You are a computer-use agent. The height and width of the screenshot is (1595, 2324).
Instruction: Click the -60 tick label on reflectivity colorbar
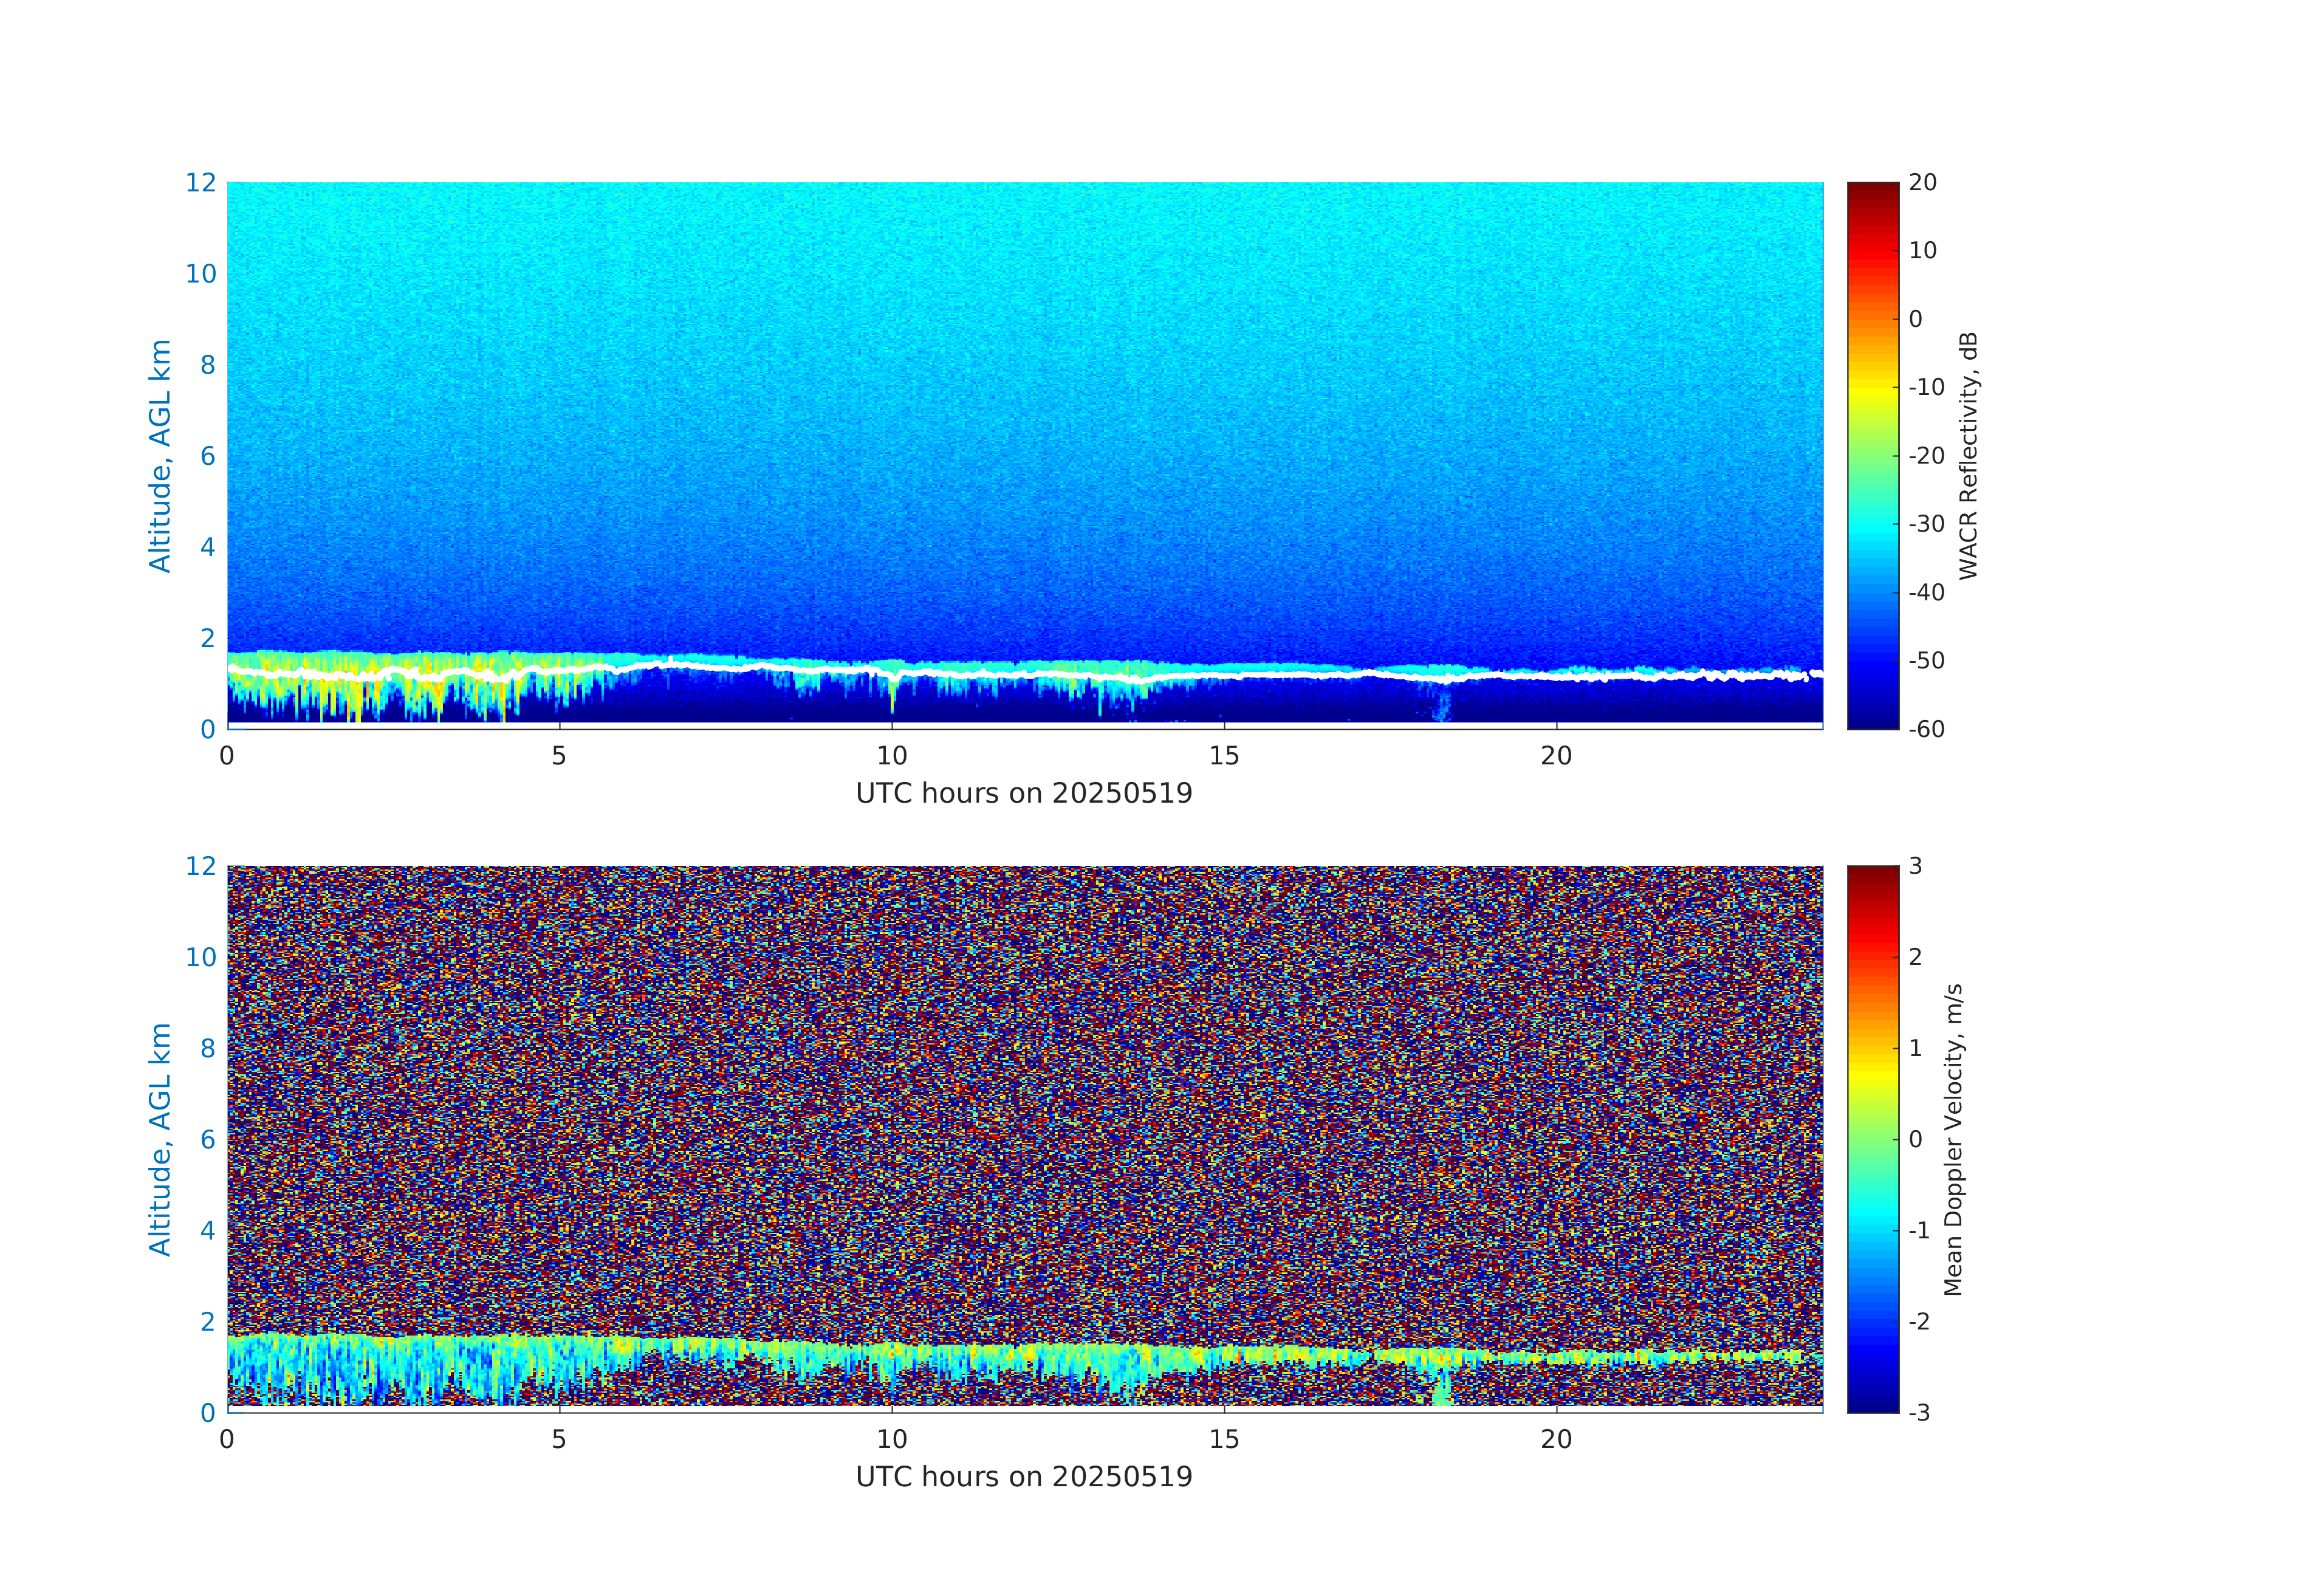coord(1926,729)
